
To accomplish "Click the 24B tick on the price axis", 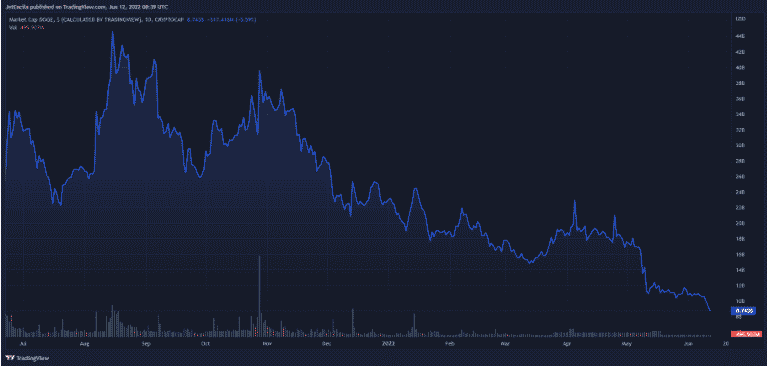I will click(x=740, y=192).
